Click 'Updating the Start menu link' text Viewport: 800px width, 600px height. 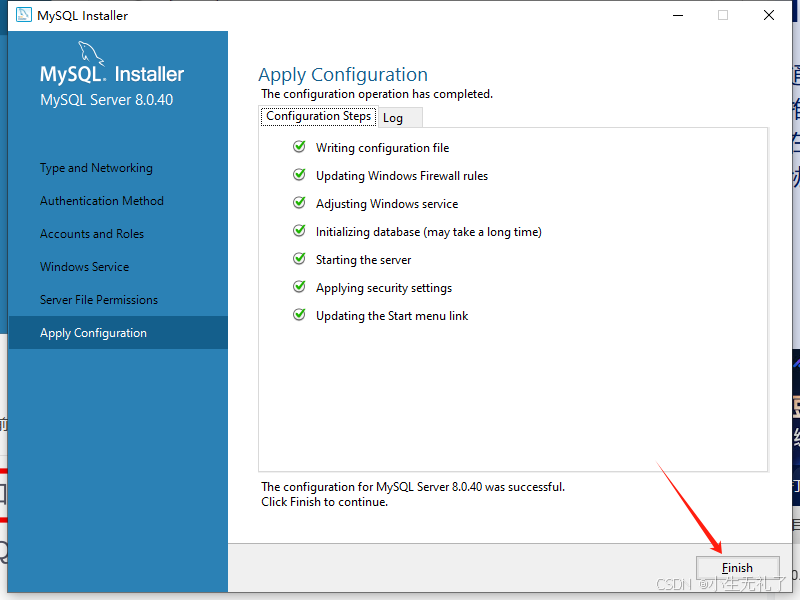point(392,316)
